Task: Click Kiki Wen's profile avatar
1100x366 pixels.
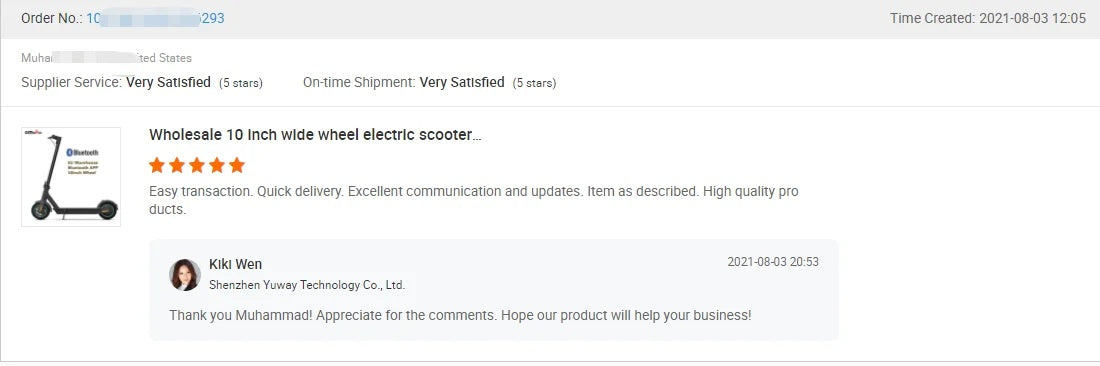Action: tap(185, 275)
